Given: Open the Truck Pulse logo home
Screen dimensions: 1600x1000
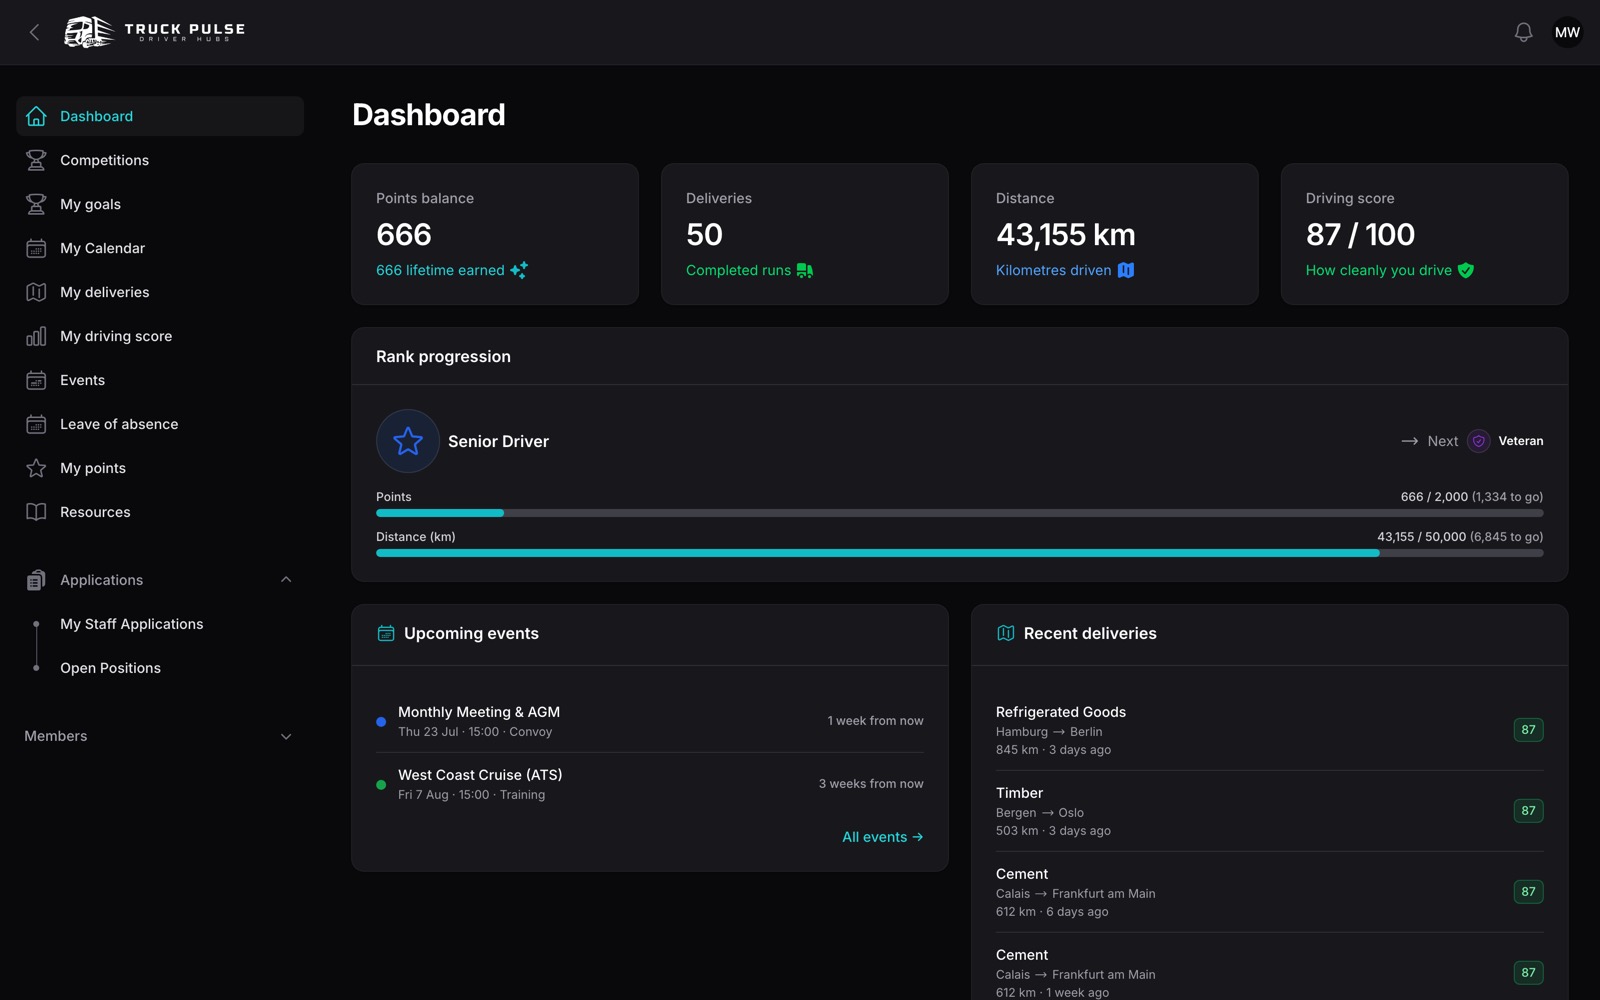Looking at the screenshot, I should [x=154, y=32].
